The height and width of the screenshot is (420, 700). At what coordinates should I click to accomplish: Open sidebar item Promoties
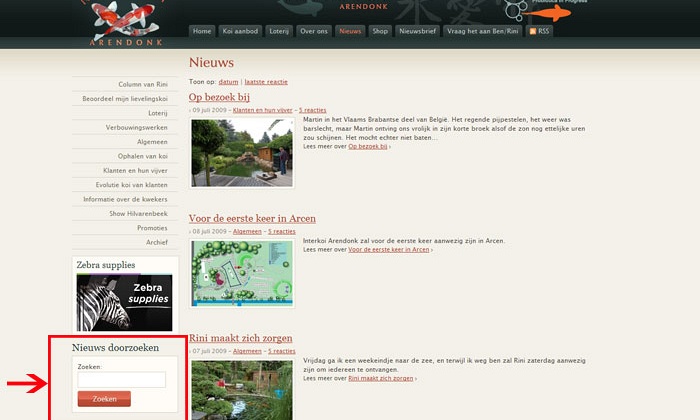(x=152, y=228)
